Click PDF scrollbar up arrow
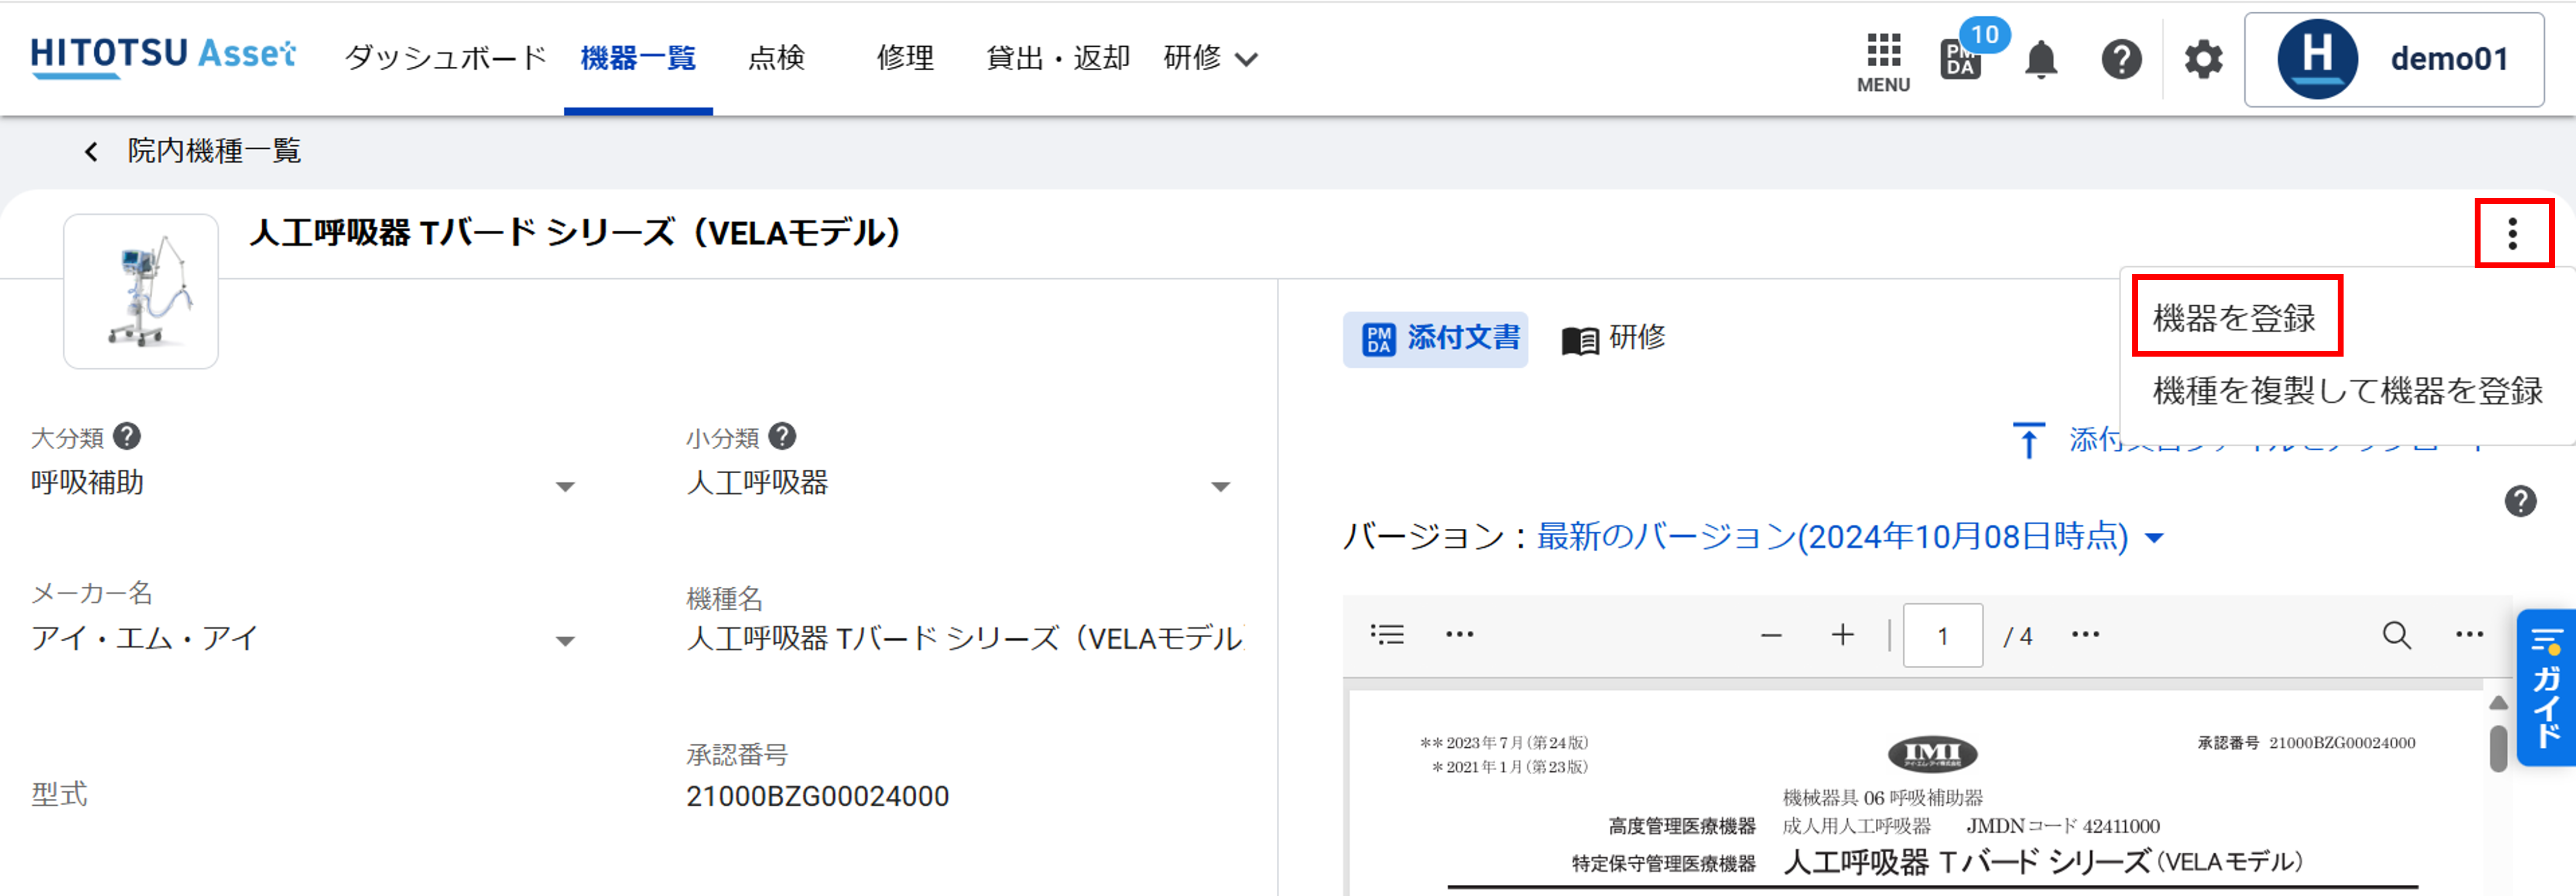 (x=2498, y=703)
